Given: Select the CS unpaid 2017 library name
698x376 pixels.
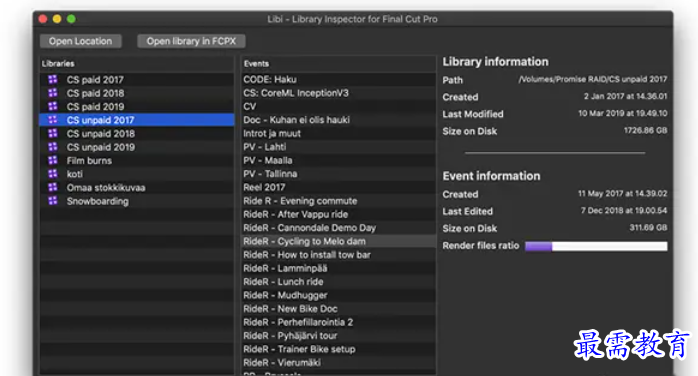Looking at the screenshot, I should [101, 120].
